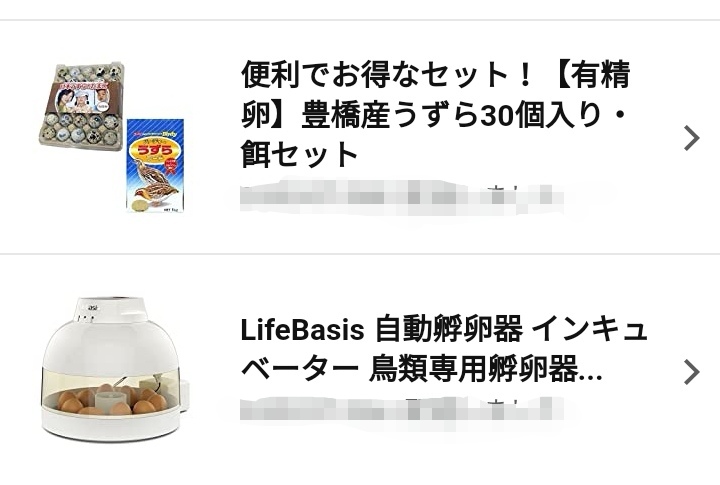Select the blue うずら feed bag image
The image size is (720, 485).
[156, 166]
